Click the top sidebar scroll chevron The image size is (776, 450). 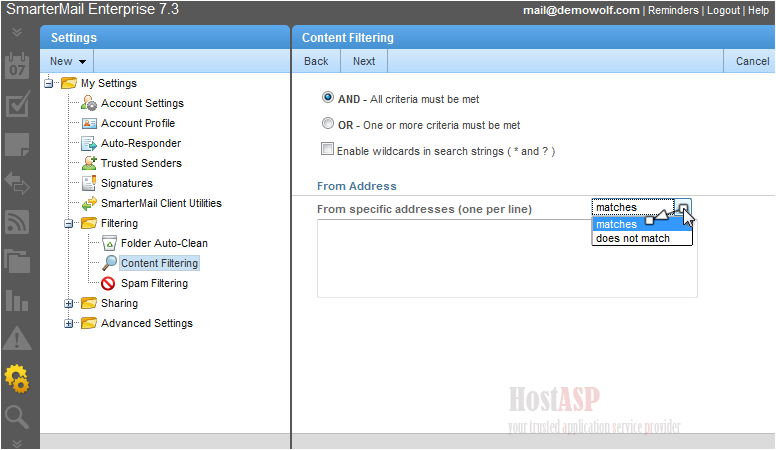point(17,32)
